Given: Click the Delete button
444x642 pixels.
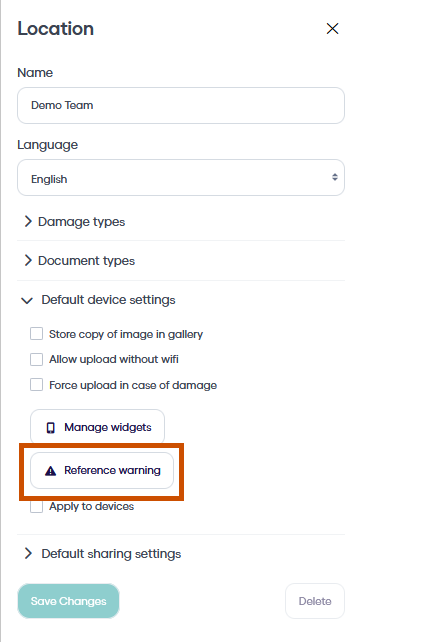Looking at the screenshot, I should tap(315, 601).
